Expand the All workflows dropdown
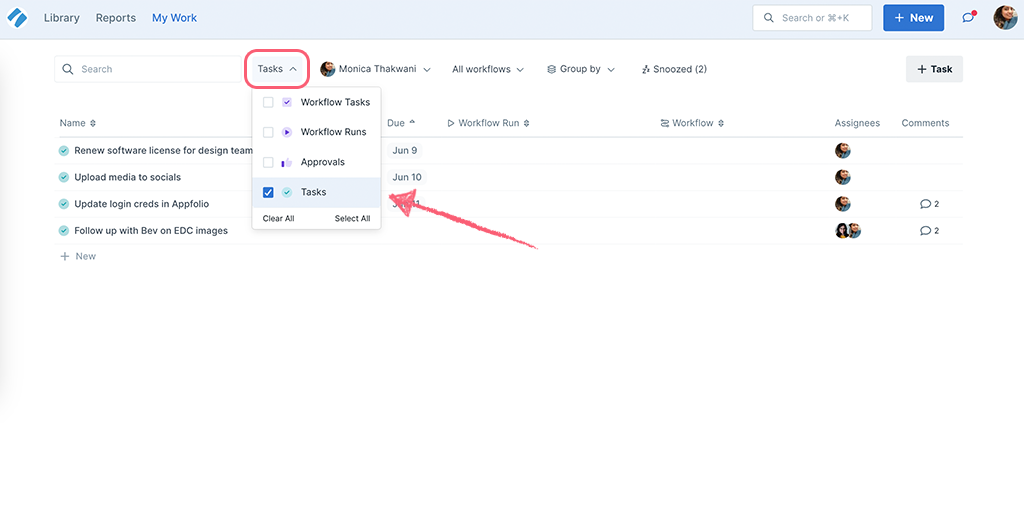 (488, 69)
